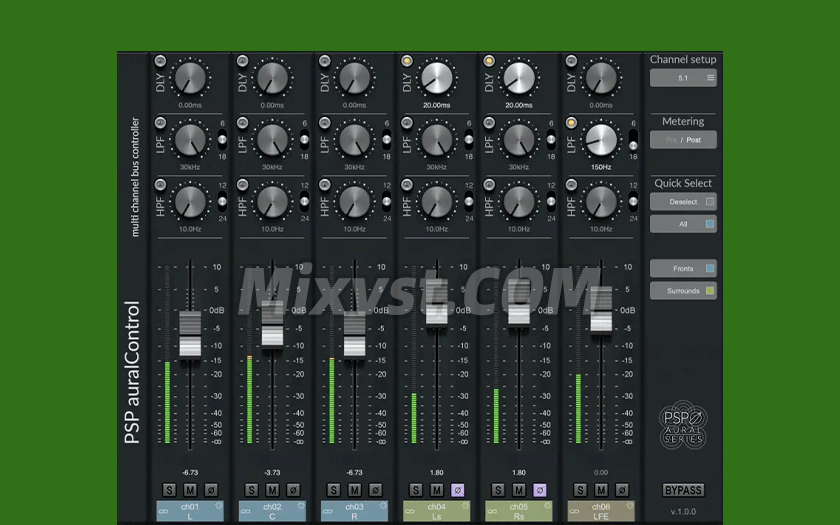Switch metering to Pre / Post

[x=683, y=140]
